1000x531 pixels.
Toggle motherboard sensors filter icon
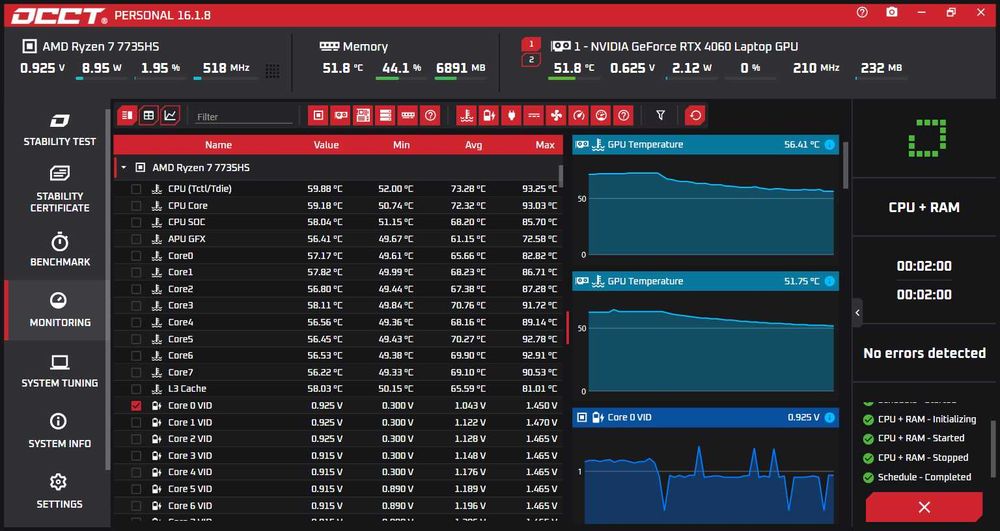[x=363, y=115]
